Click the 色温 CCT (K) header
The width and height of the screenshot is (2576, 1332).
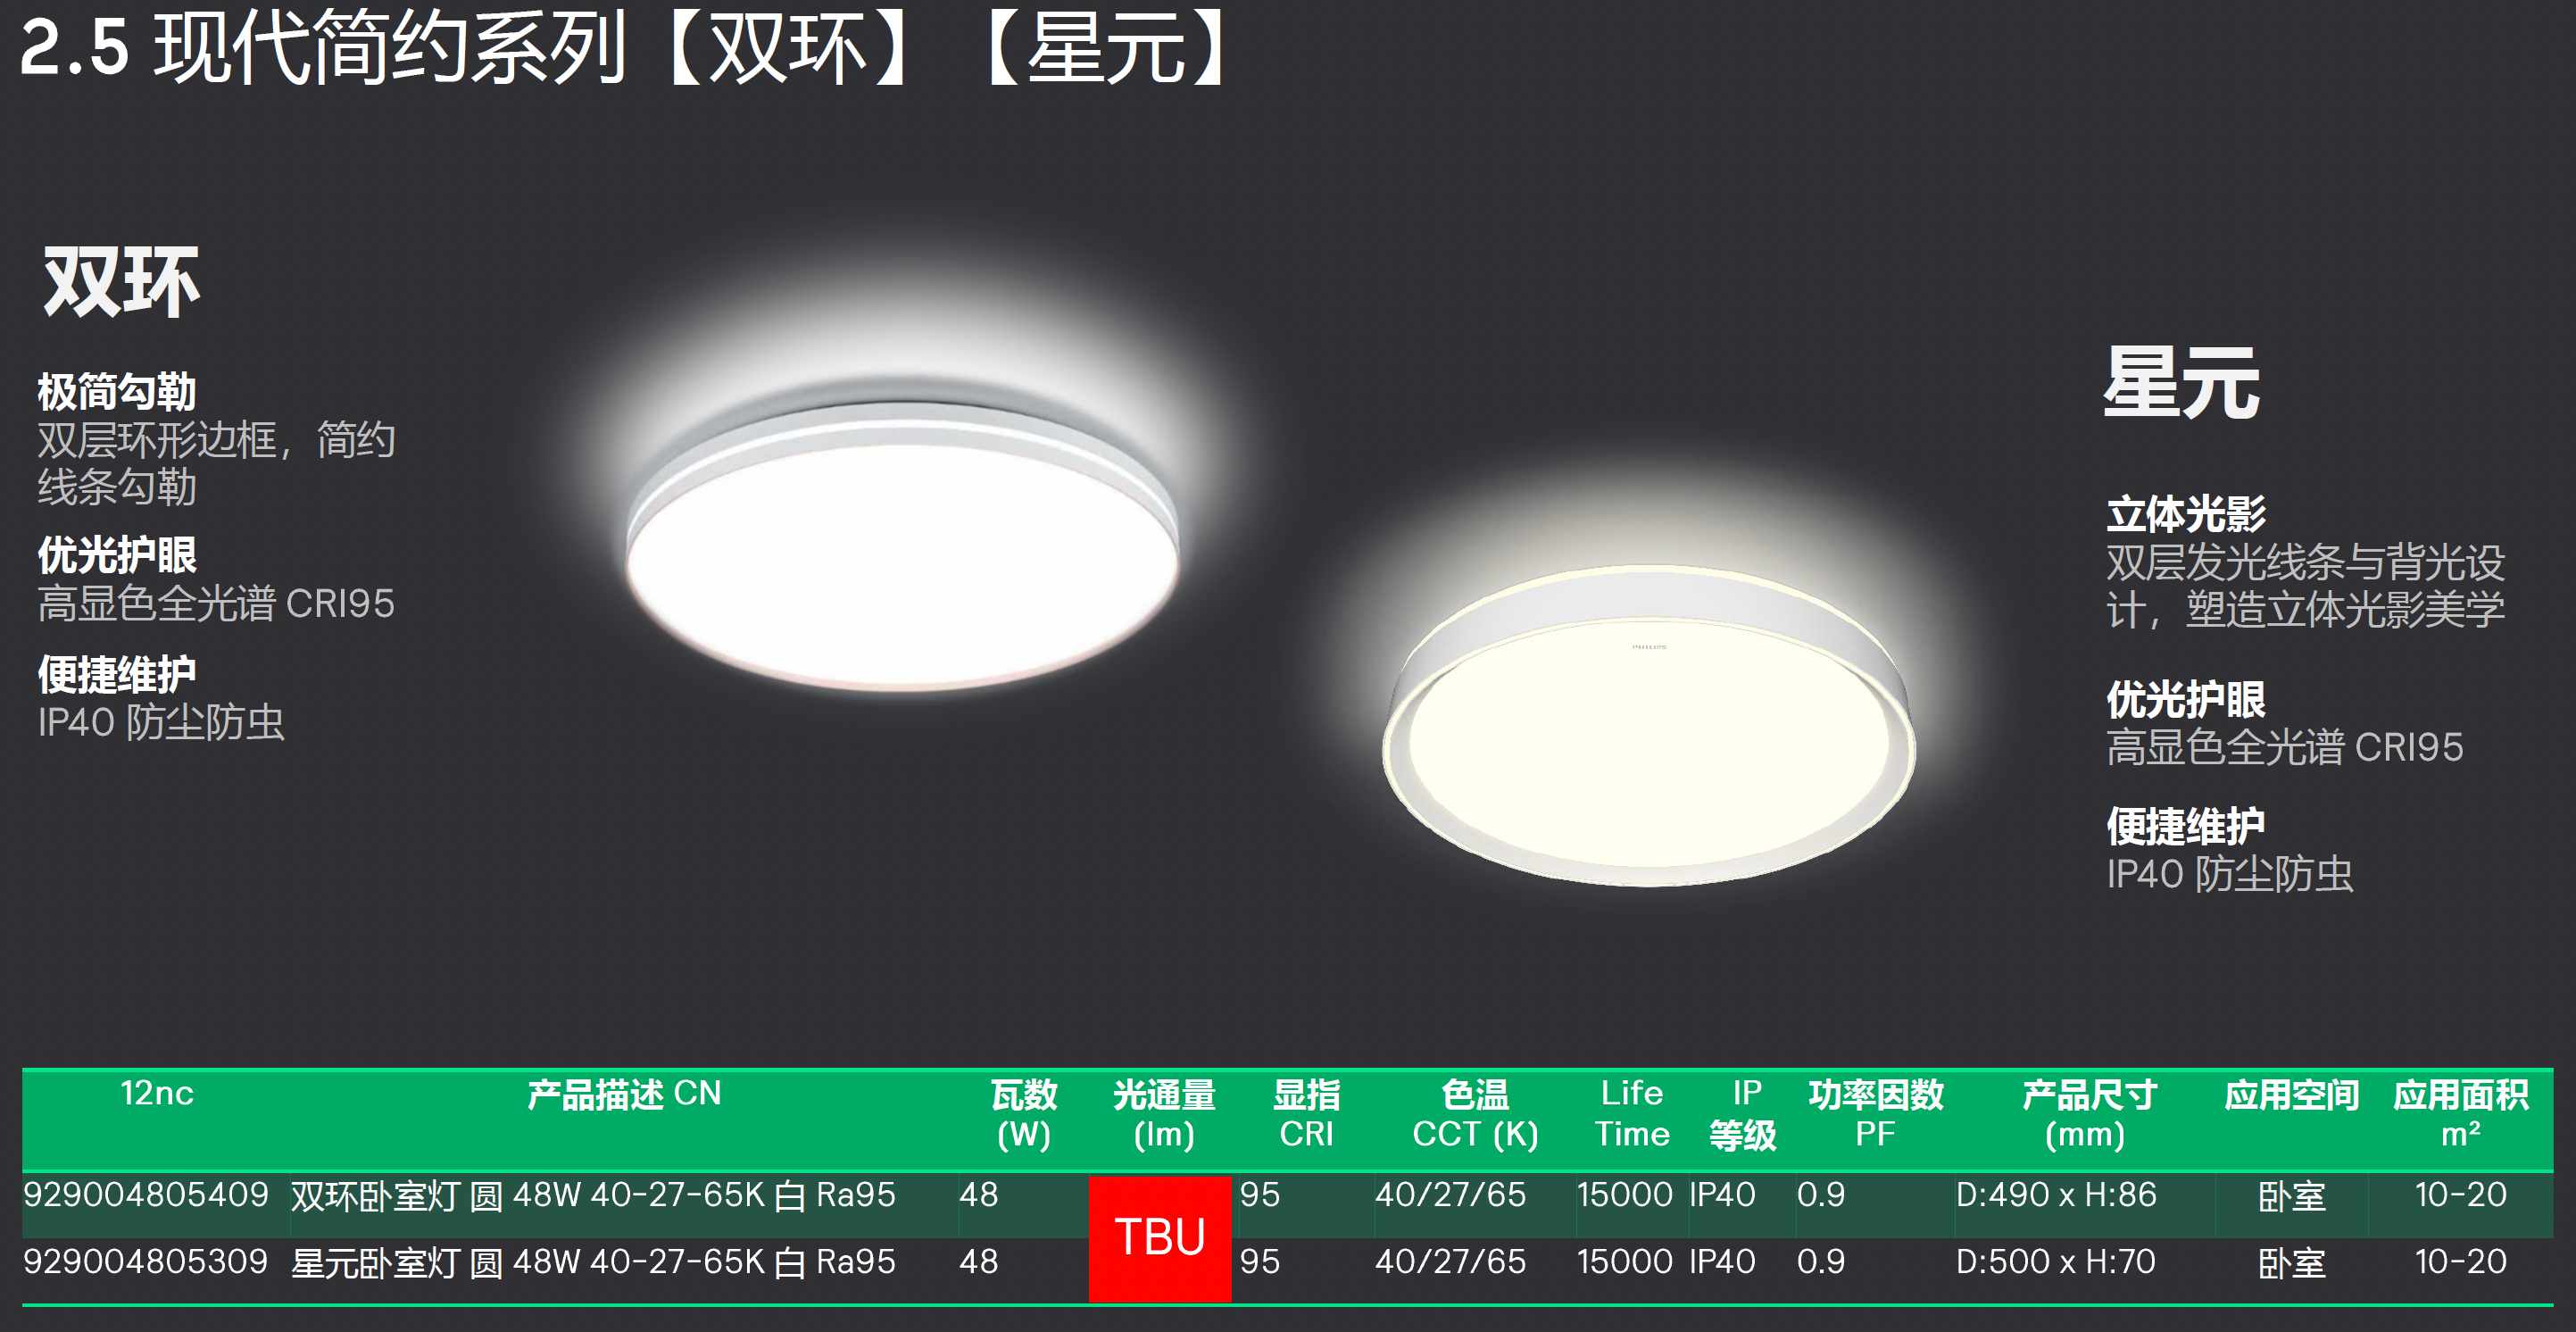[1474, 1114]
